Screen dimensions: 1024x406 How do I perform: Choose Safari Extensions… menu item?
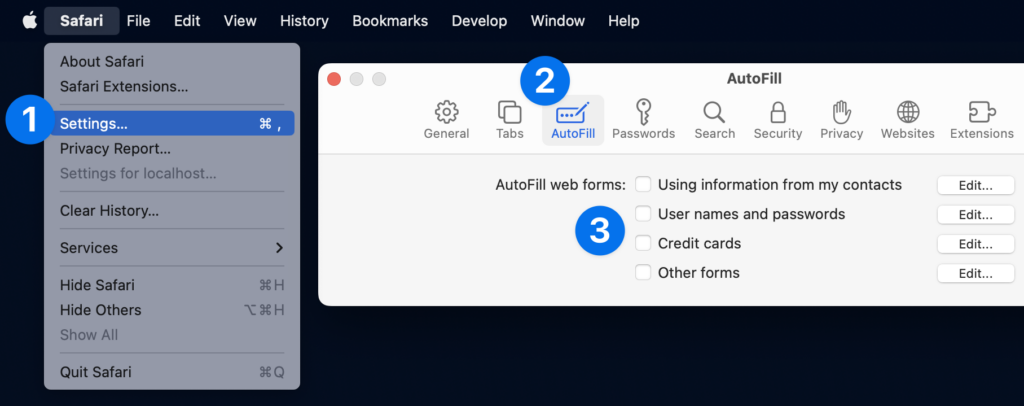(172, 87)
